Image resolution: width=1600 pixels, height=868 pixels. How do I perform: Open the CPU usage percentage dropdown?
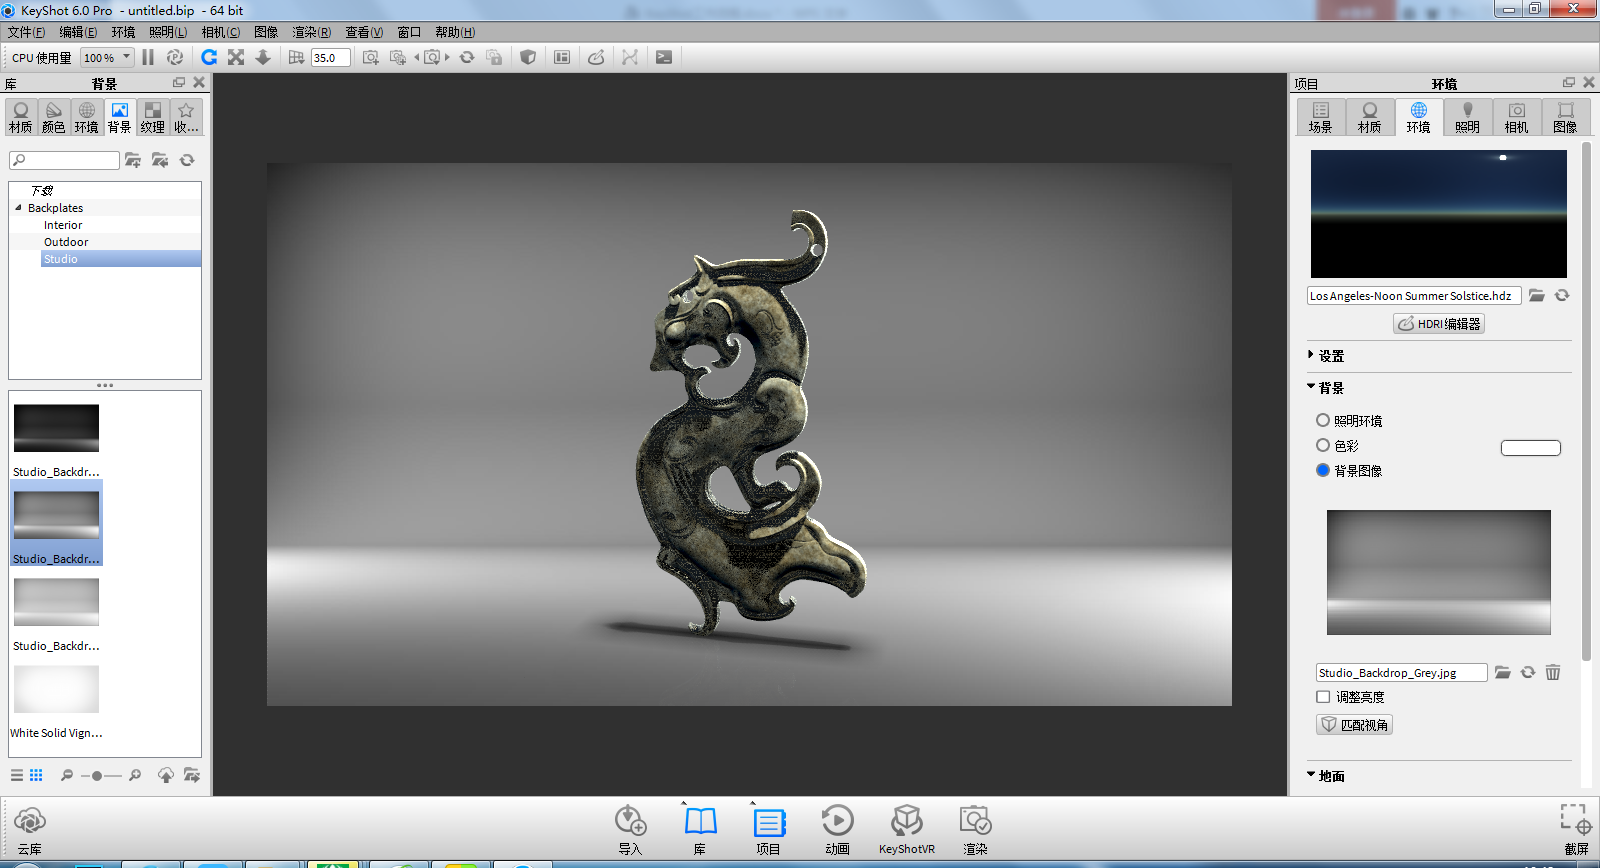tap(107, 58)
